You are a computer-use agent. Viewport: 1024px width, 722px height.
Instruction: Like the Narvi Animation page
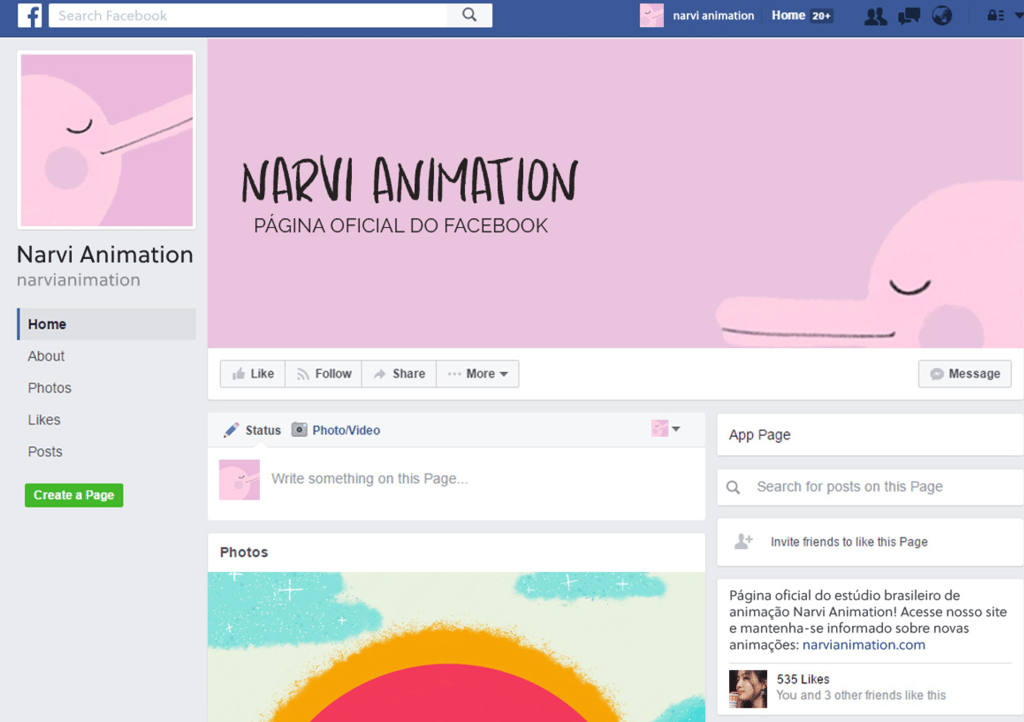[252, 373]
